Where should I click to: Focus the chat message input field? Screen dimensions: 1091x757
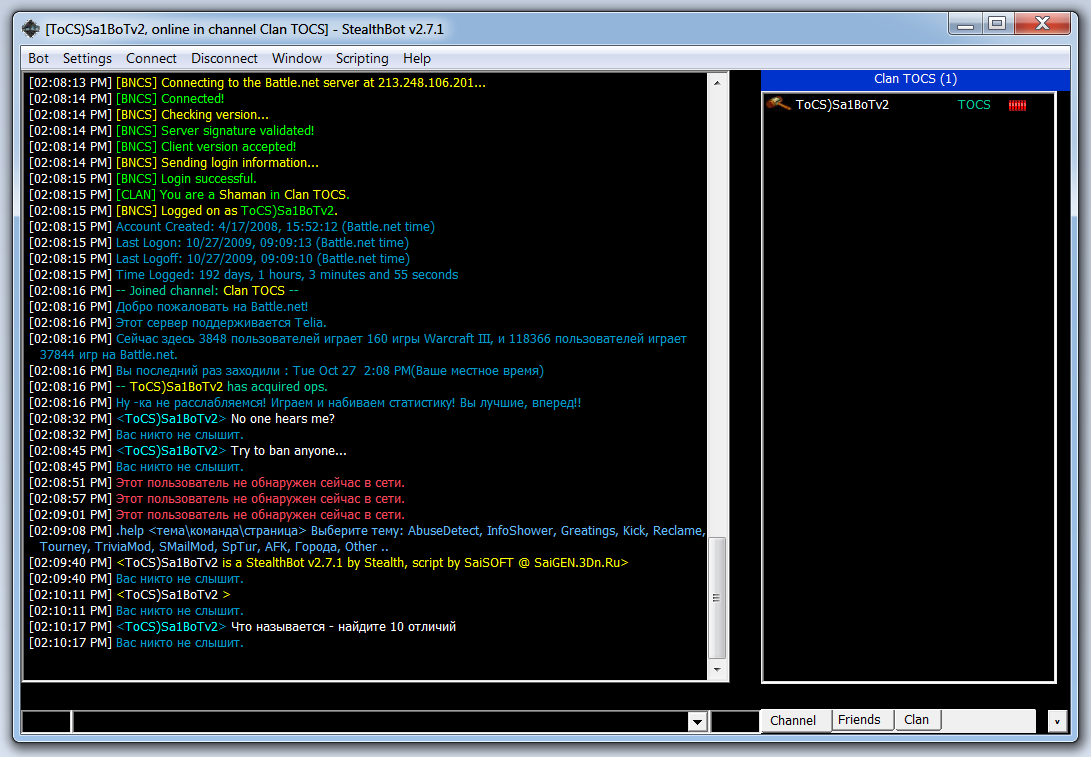pos(380,722)
